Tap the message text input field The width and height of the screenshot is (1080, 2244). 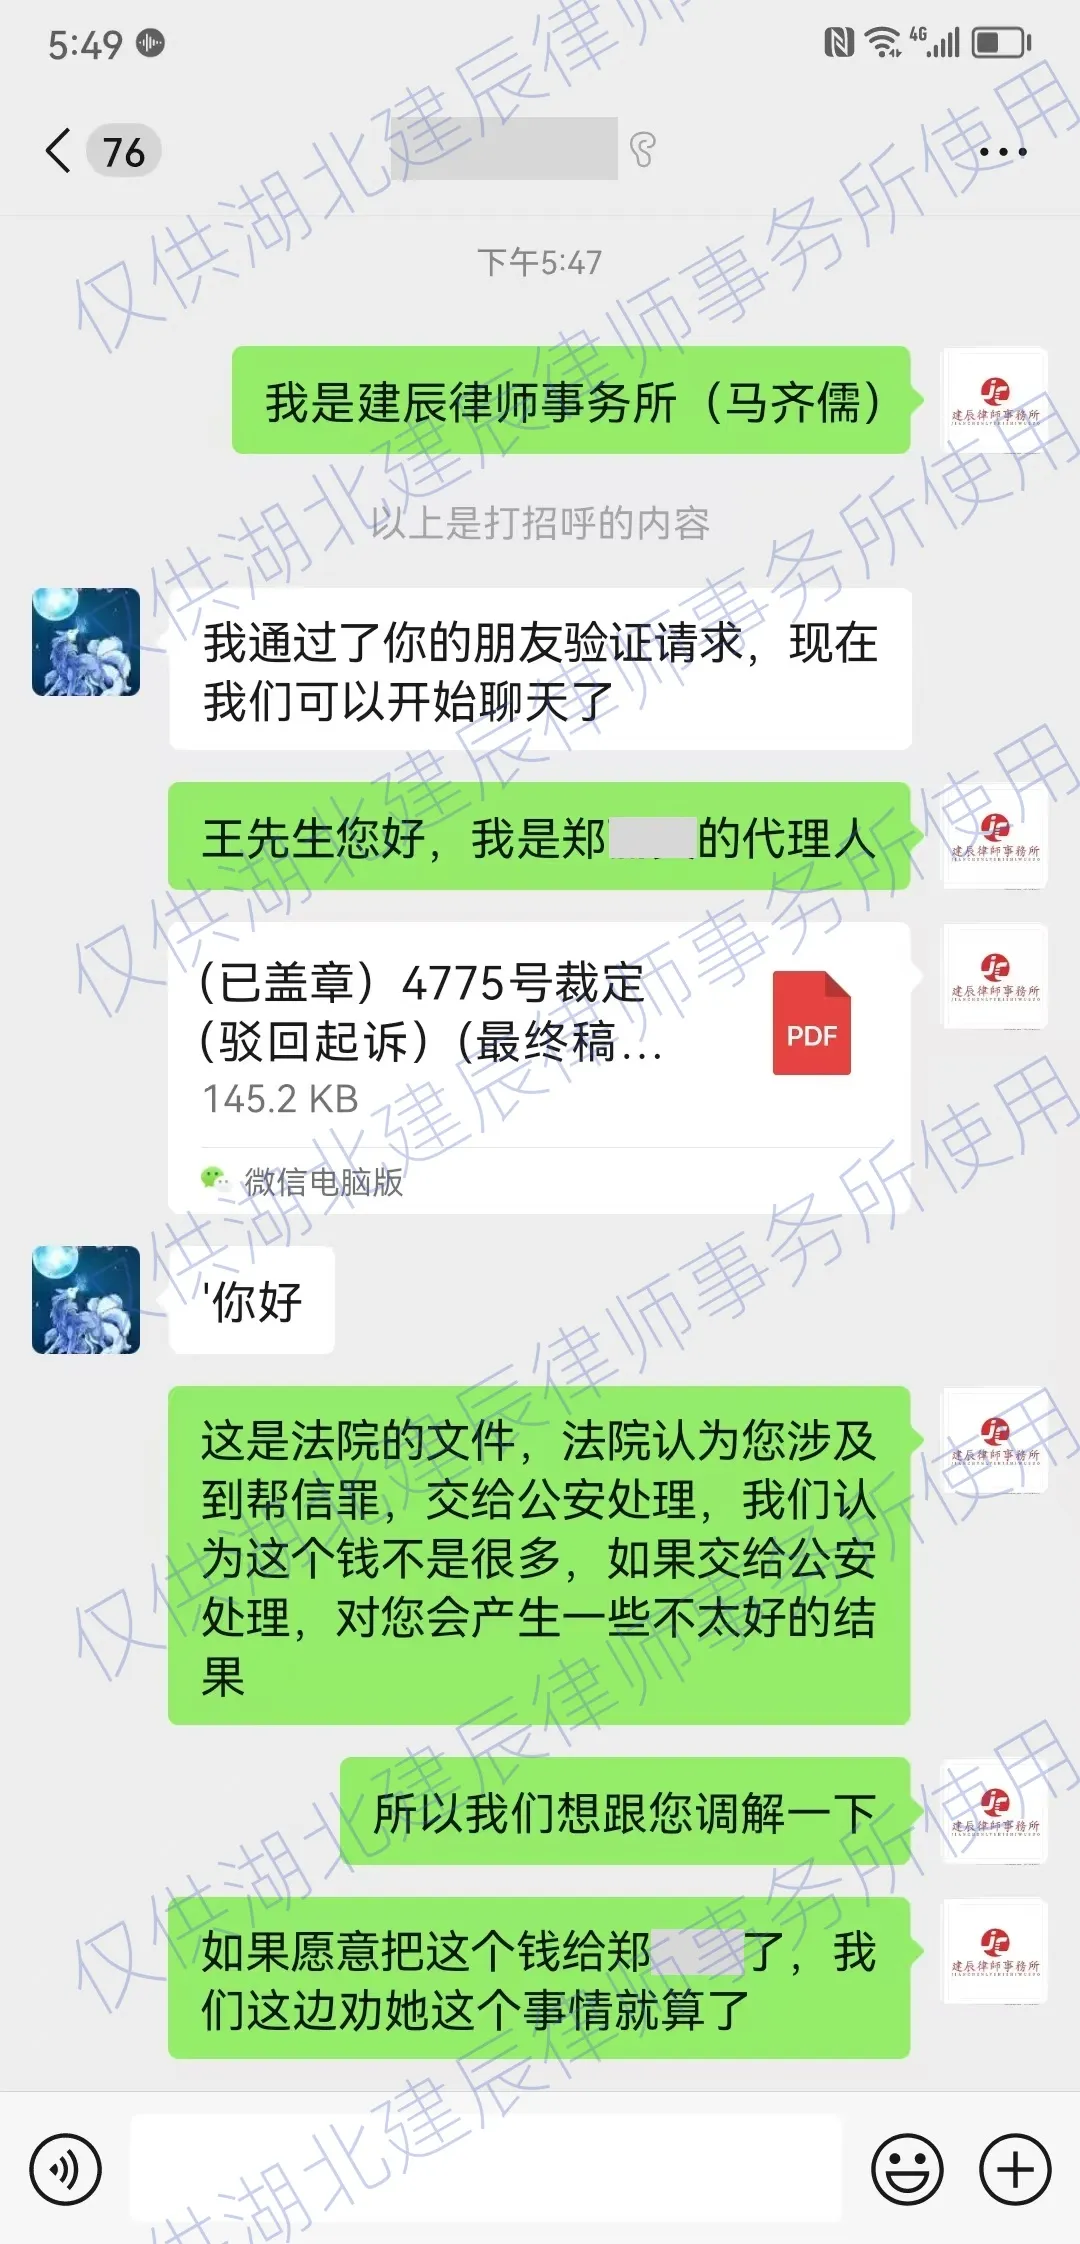click(486, 2168)
